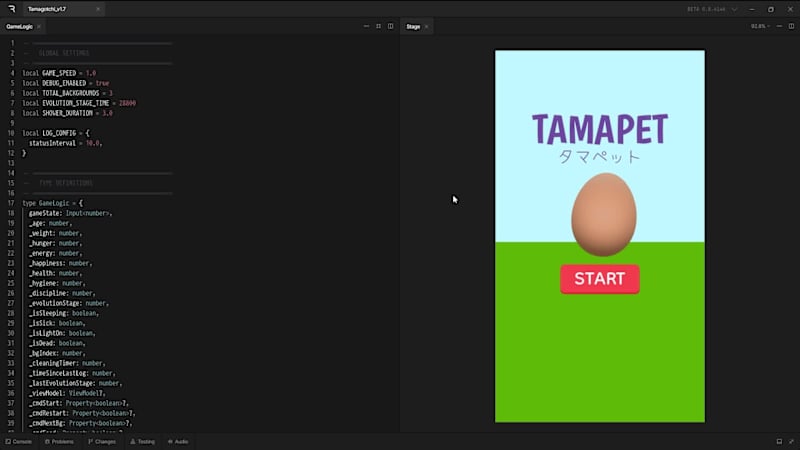
Task: Click the _cmdStart field on line 37
Action: pyautogui.click(x=45, y=403)
